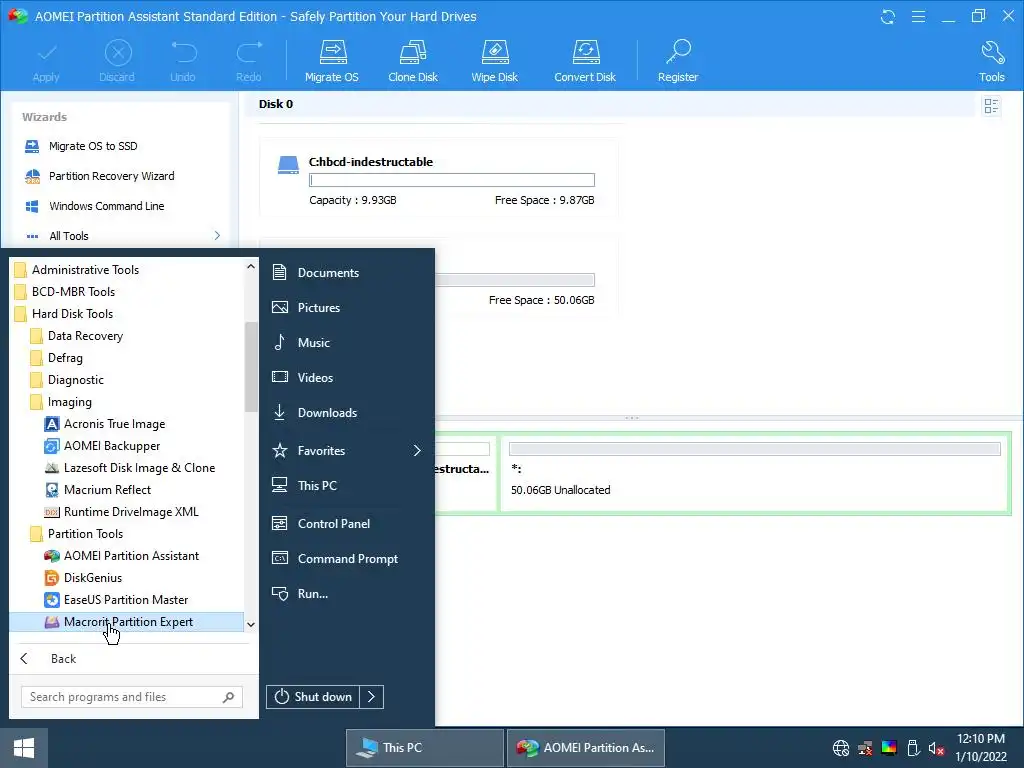Open Windows Command Line wizard
The height and width of the screenshot is (768, 1024).
tap(106, 206)
